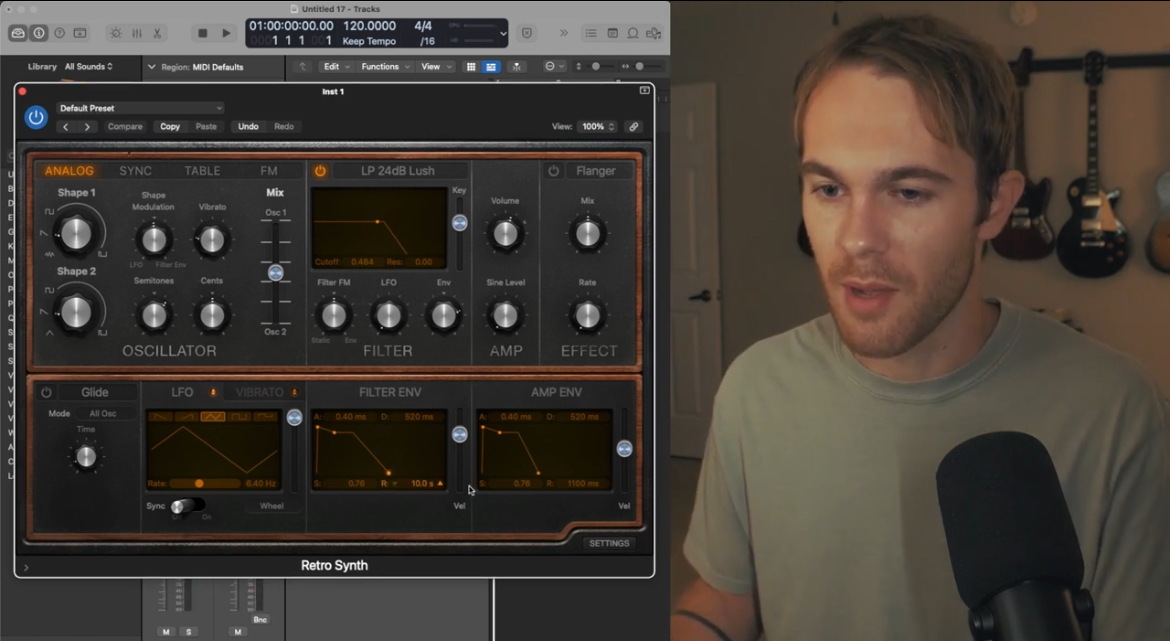The width and height of the screenshot is (1170, 641).
Task: Open the View 100% size dropdown
Action: (x=598, y=127)
